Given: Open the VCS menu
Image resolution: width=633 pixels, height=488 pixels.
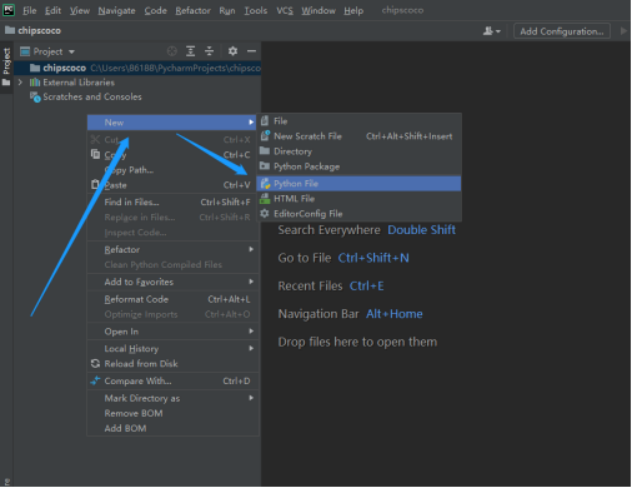Looking at the screenshot, I should [x=285, y=10].
